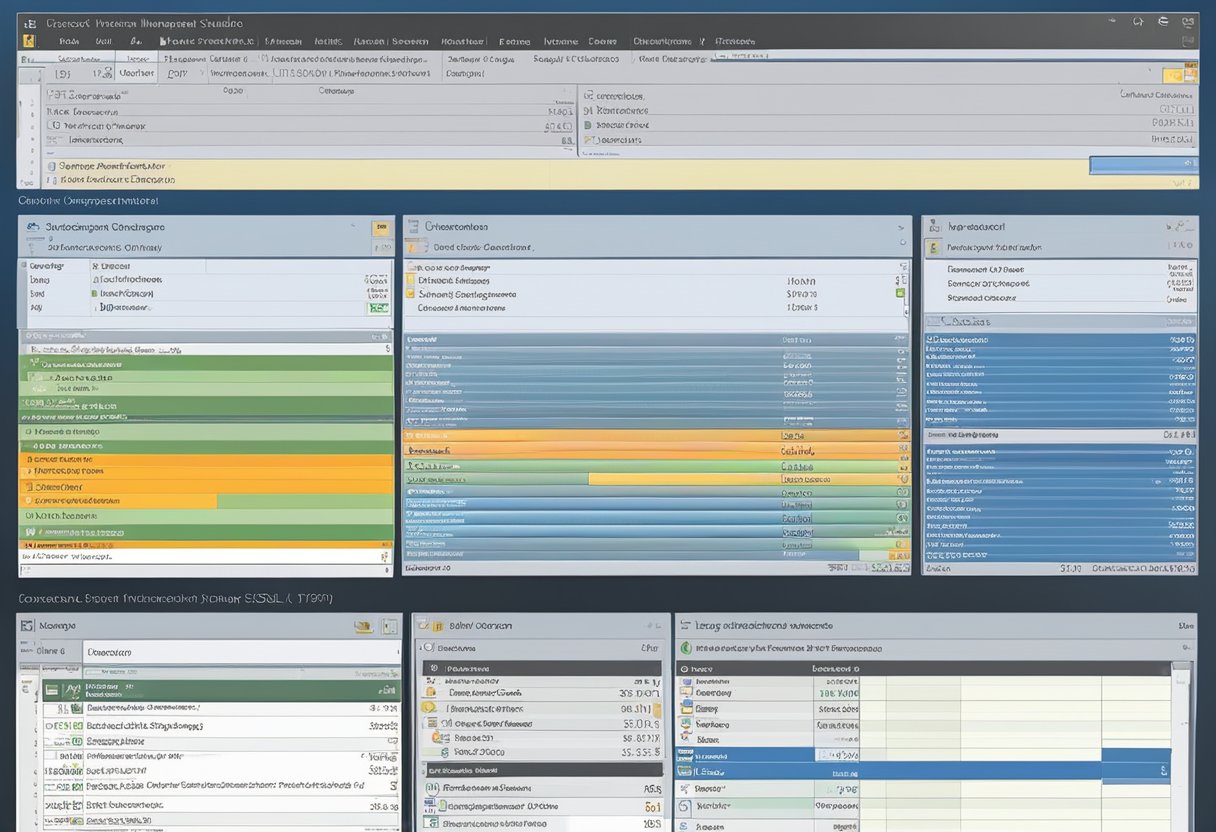Open the first menu in the top menu bar
Image resolution: width=1216 pixels, height=832 pixels.
(x=68, y=42)
